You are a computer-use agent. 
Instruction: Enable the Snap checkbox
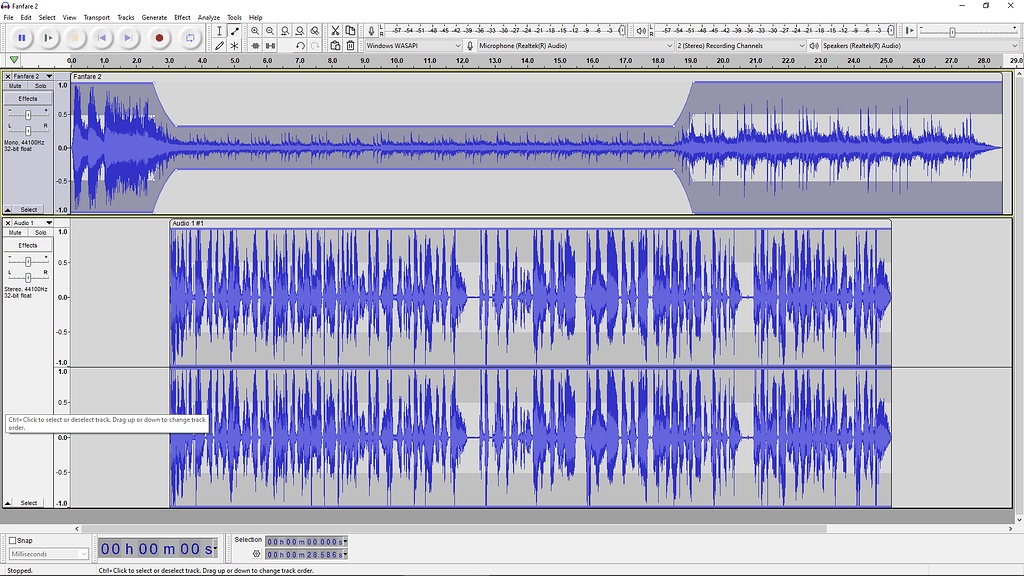pyautogui.click(x=13, y=540)
